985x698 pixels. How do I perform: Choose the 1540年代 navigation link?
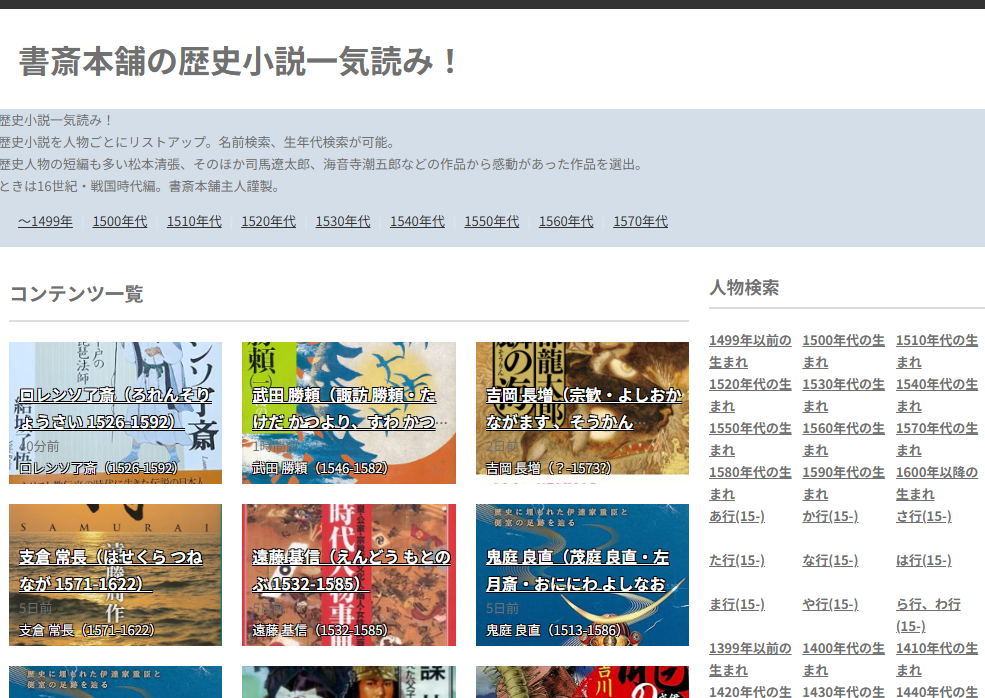417,222
